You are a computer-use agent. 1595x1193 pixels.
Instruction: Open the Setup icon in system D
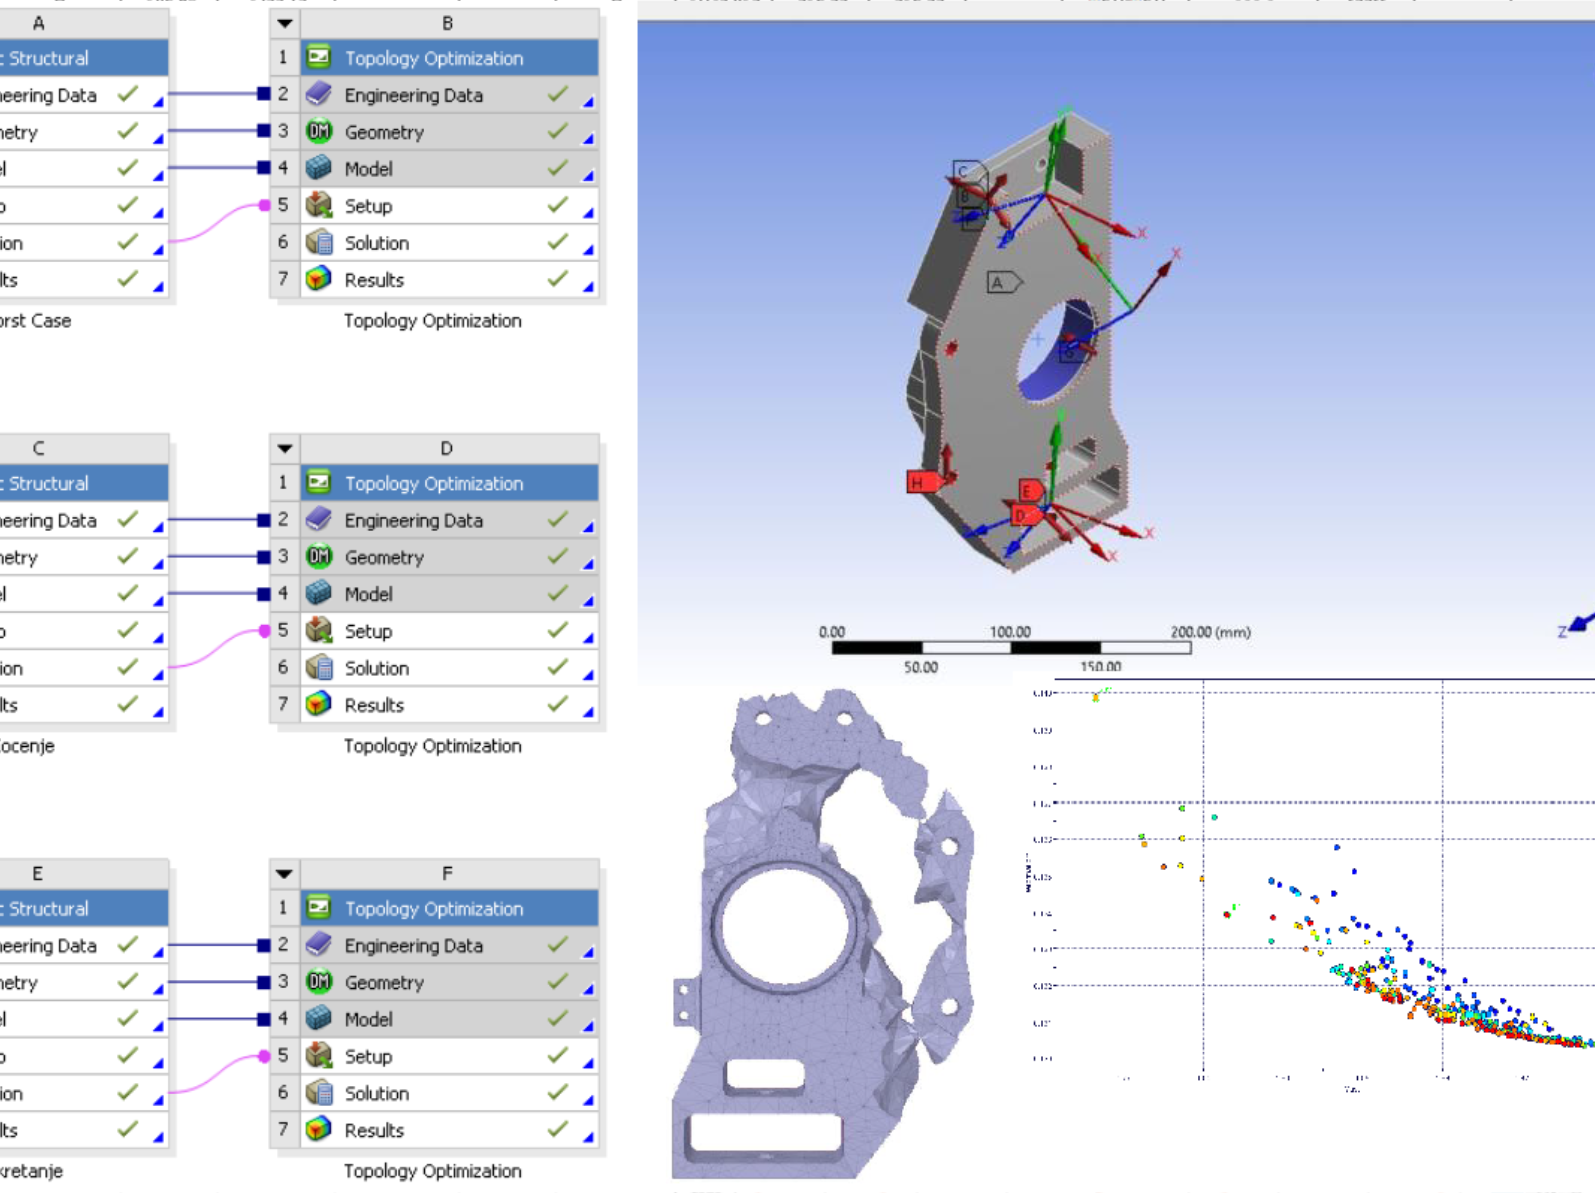[319, 631]
